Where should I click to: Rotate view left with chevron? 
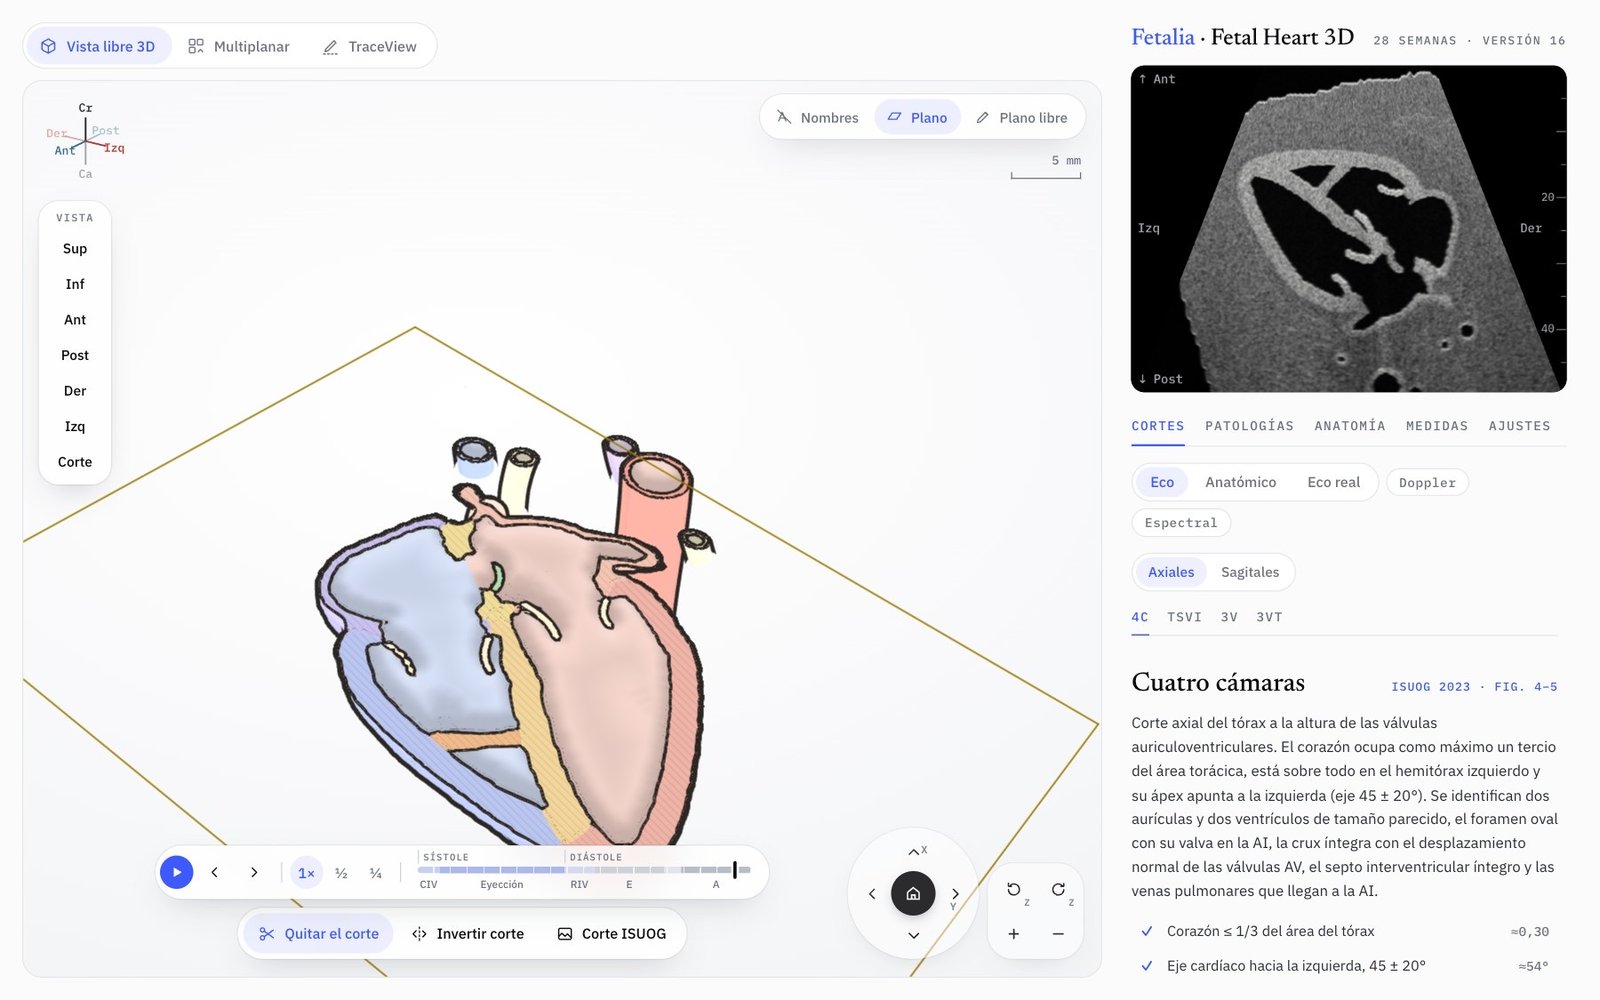872,894
